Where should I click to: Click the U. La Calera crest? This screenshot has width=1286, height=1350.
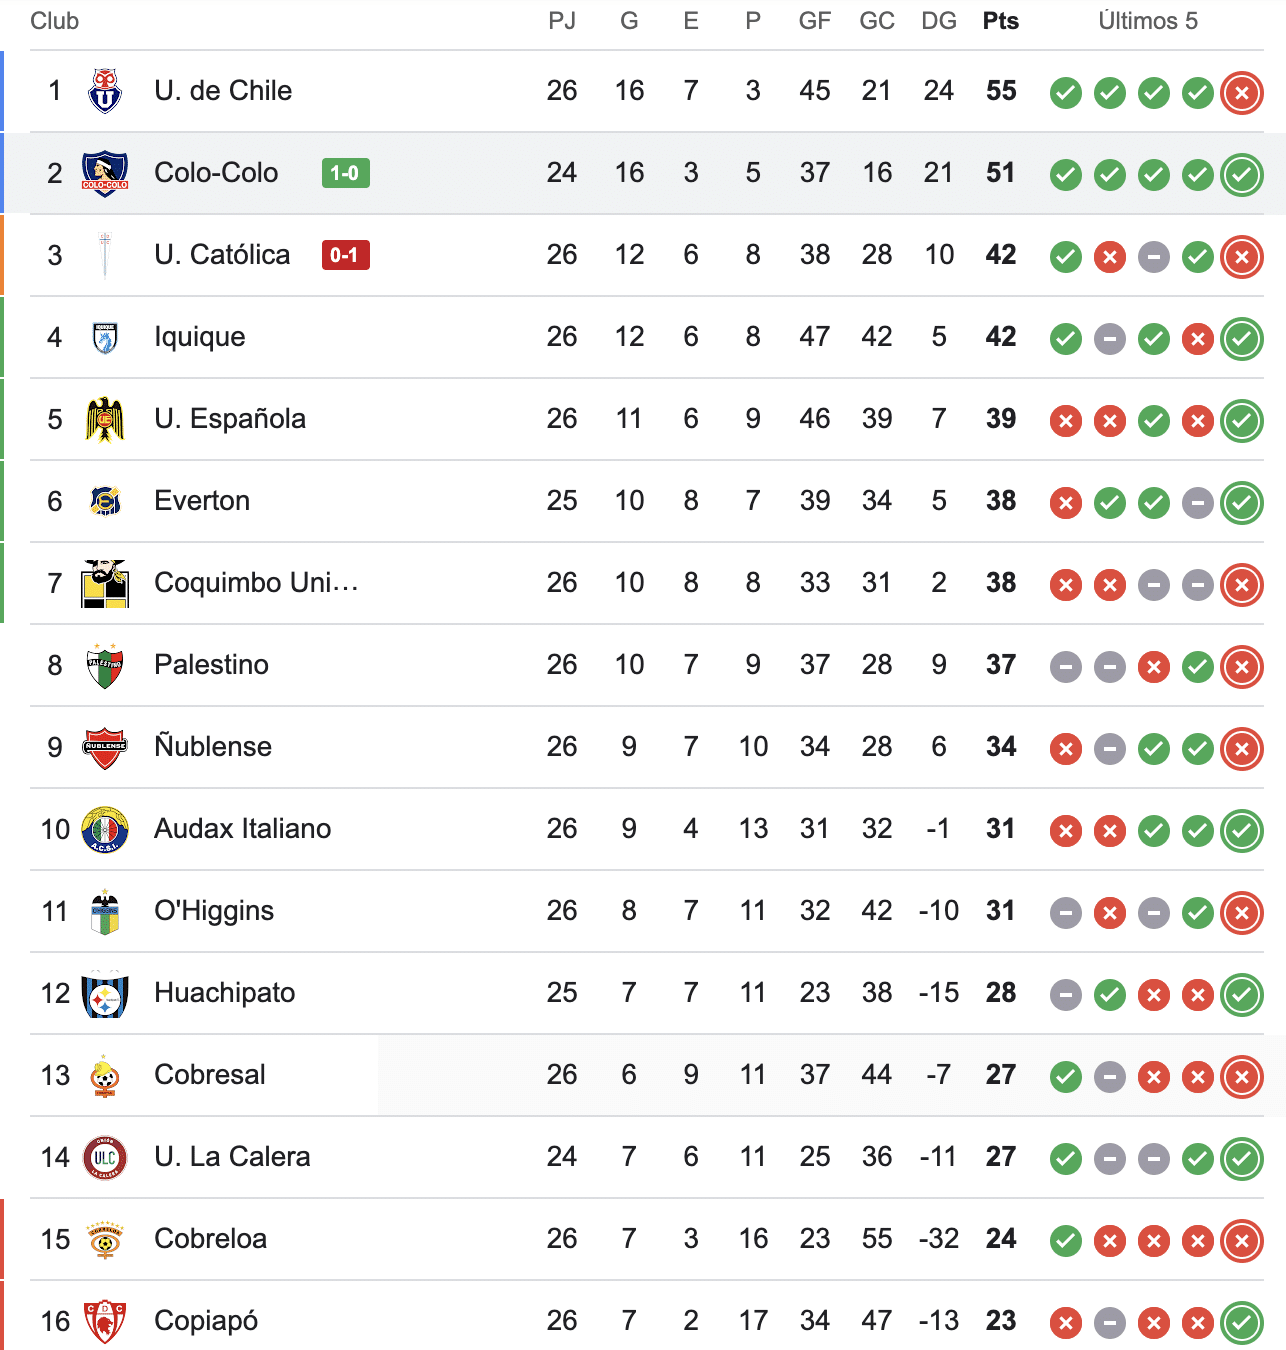coord(105,1157)
